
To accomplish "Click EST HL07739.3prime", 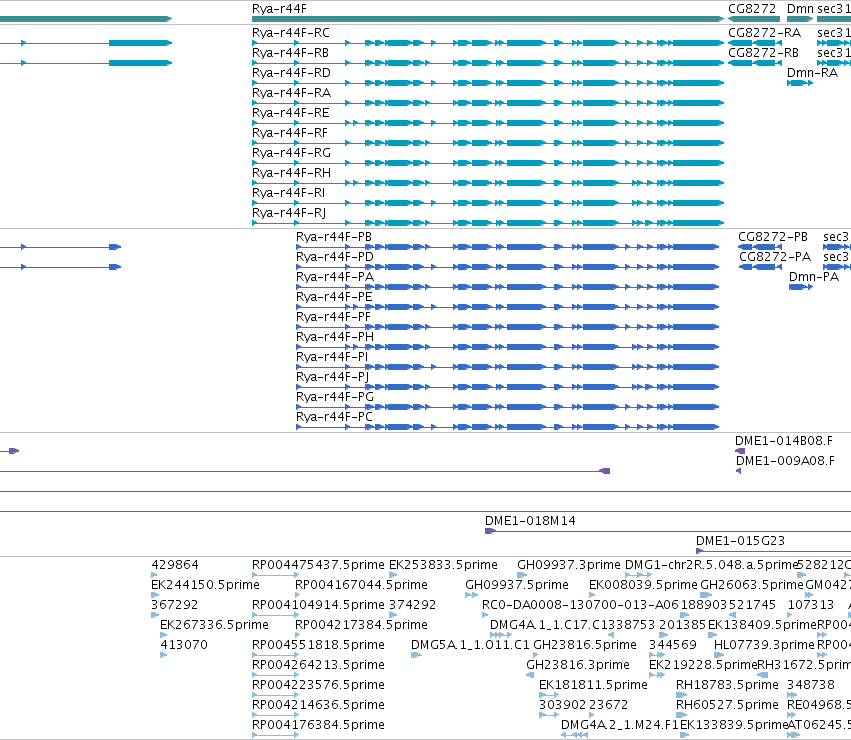I will (x=764, y=646).
